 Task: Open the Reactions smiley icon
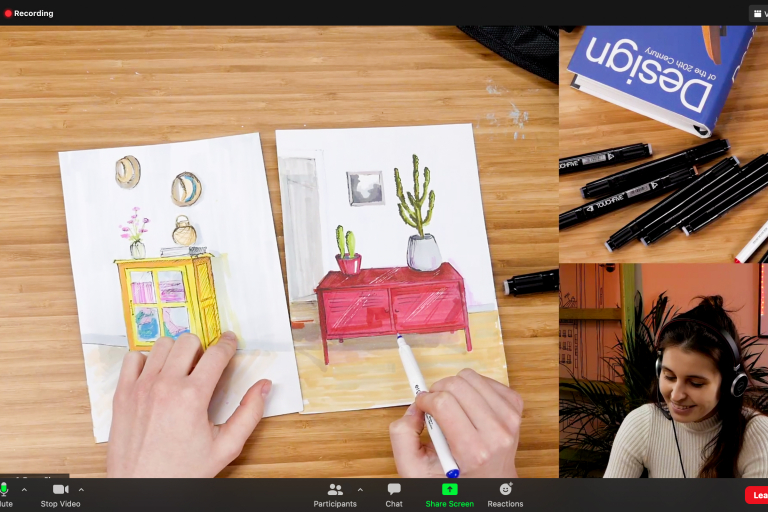click(x=505, y=489)
